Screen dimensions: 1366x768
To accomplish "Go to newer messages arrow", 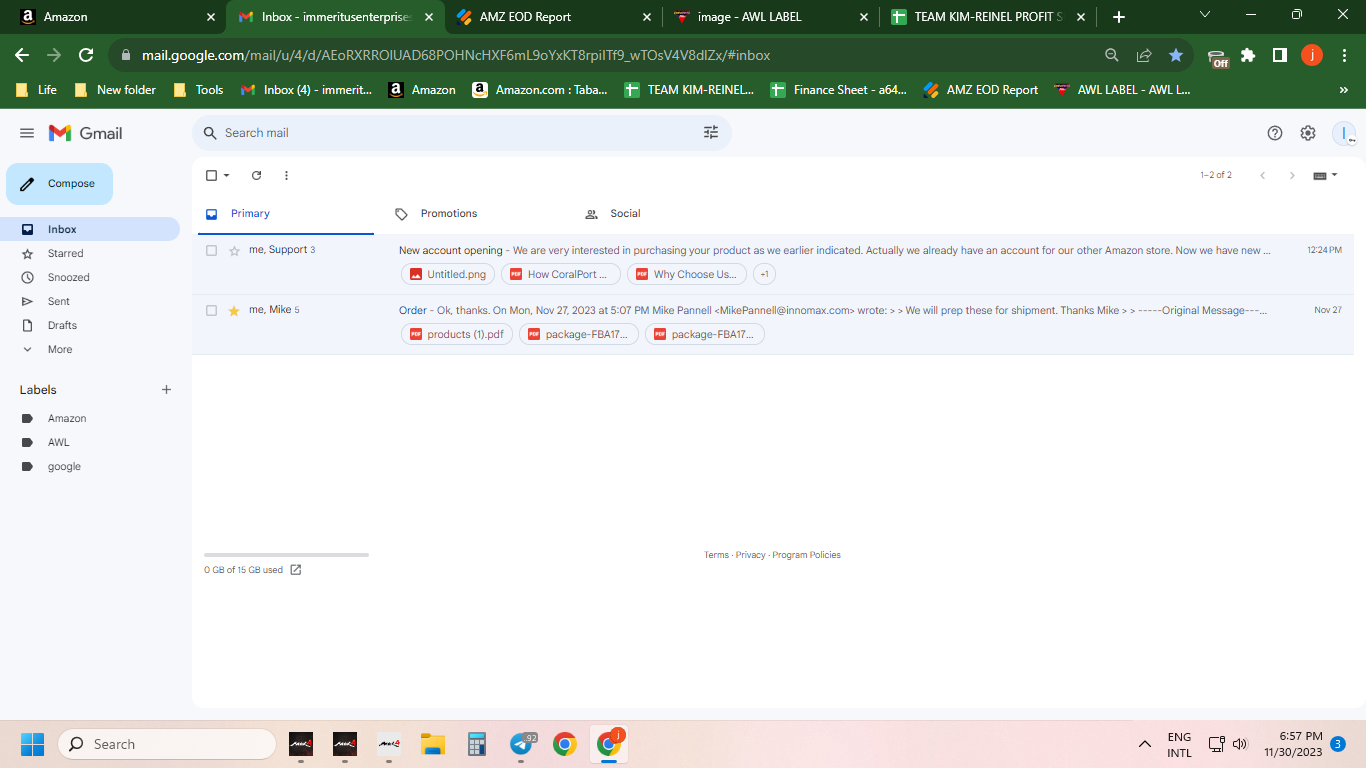I will (x=1263, y=175).
